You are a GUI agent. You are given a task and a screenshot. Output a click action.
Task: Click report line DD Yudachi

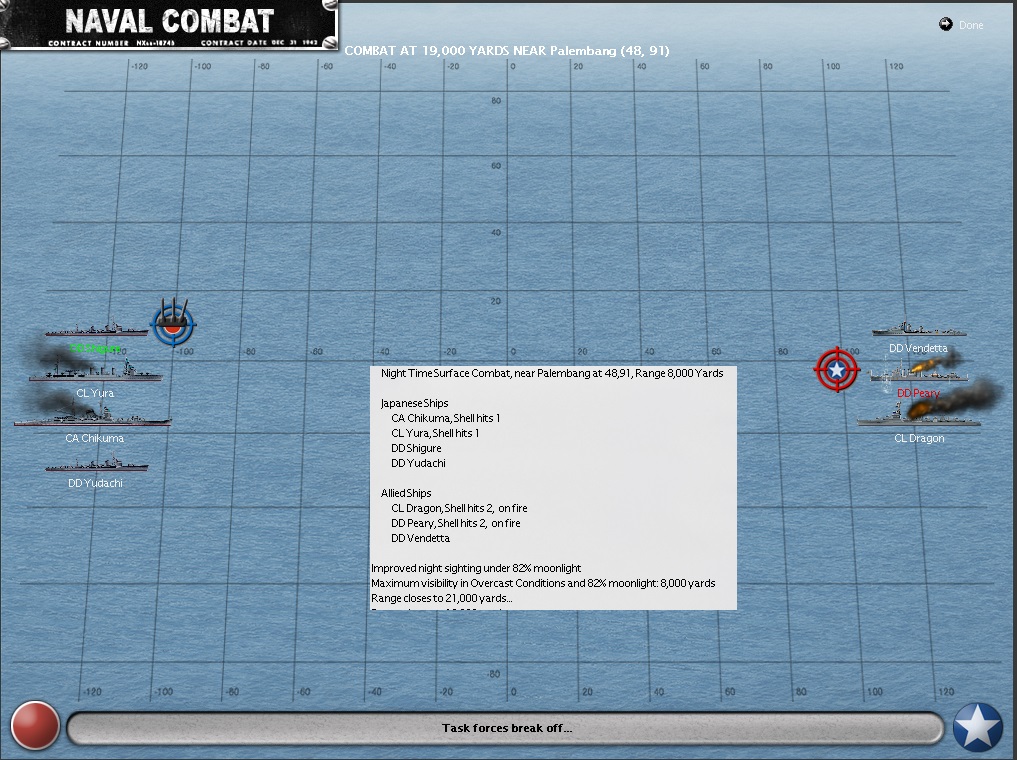[418, 463]
